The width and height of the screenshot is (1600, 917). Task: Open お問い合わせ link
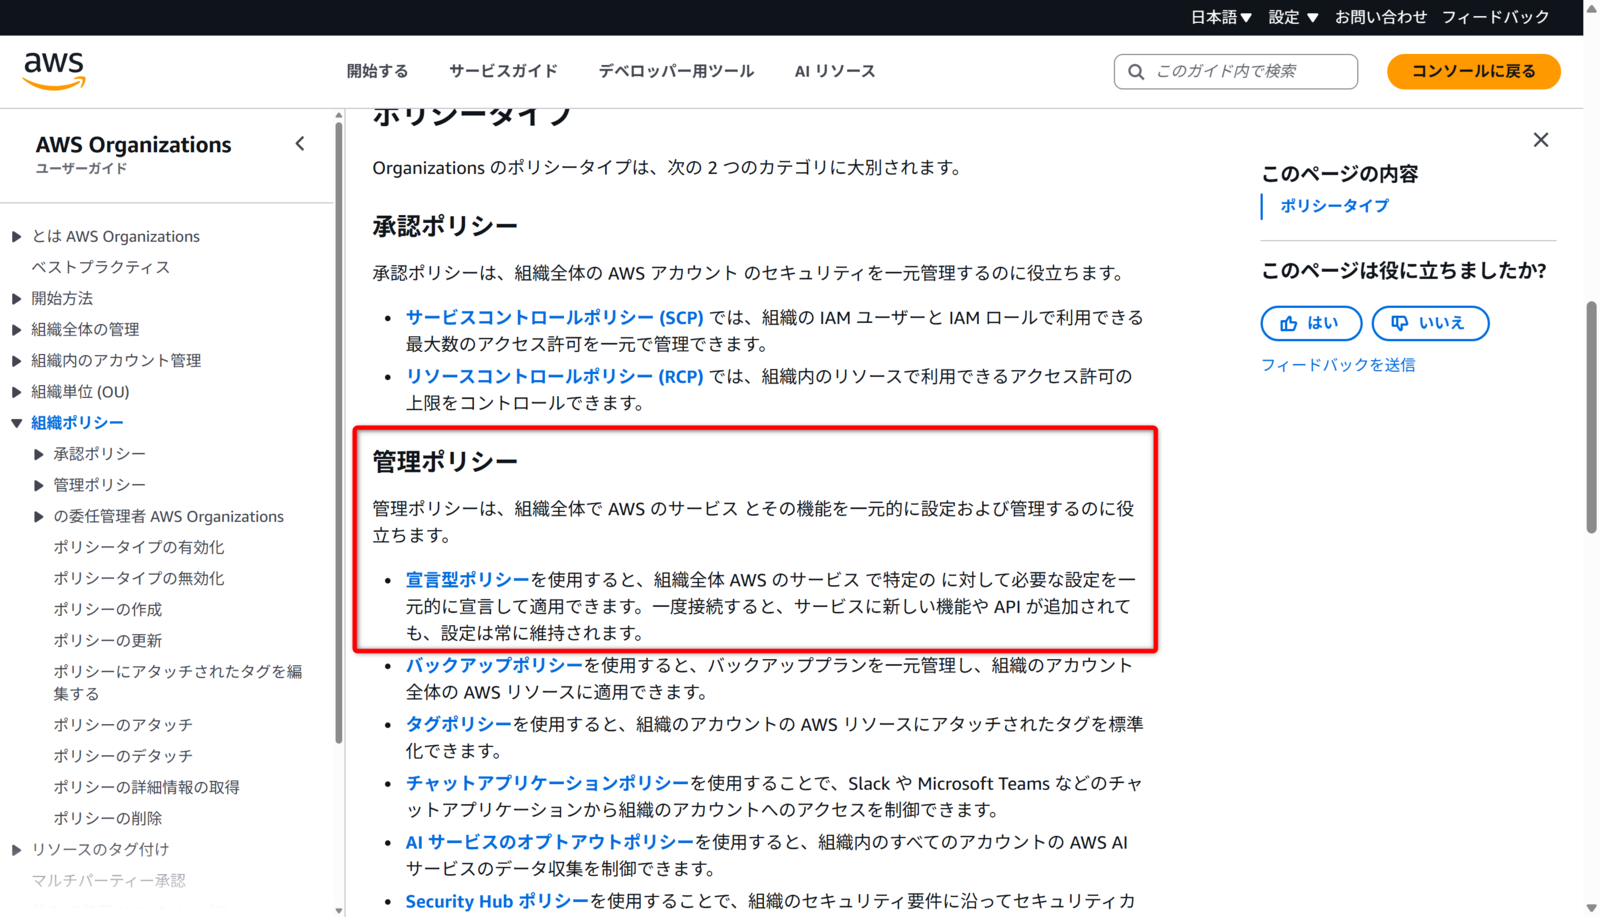pyautogui.click(x=1381, y=17)
